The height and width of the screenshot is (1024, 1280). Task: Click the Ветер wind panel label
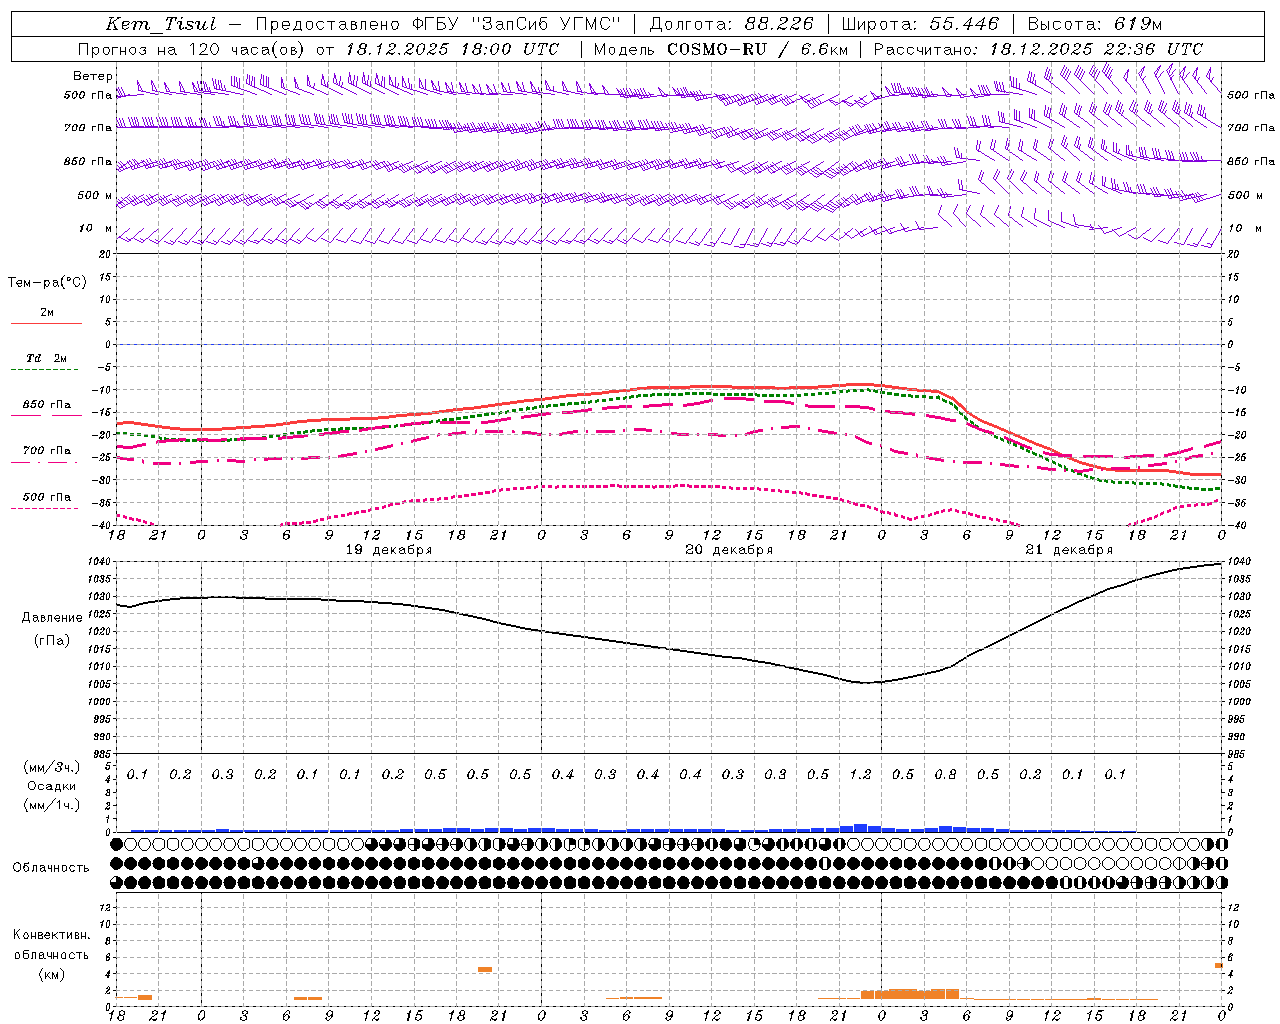pyautogui.click(x=92, y=76)
